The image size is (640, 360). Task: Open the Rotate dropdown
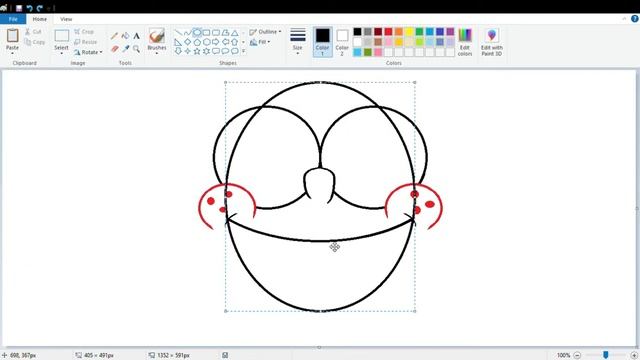(x=88, y=52)
